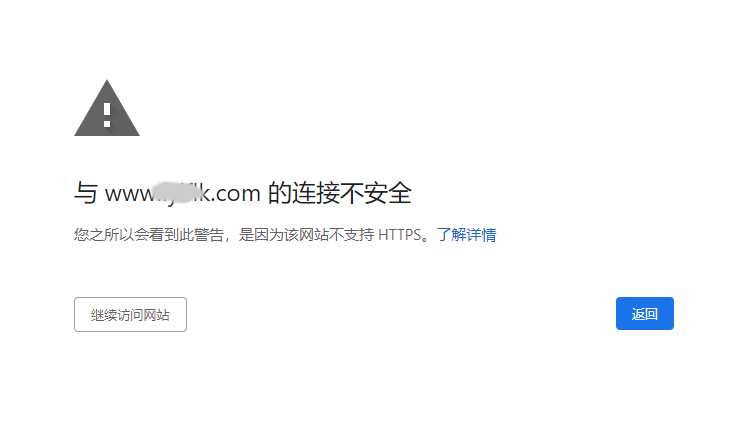Click the gray warning triangle icon

pyautogui.click(x=107, y=108)
